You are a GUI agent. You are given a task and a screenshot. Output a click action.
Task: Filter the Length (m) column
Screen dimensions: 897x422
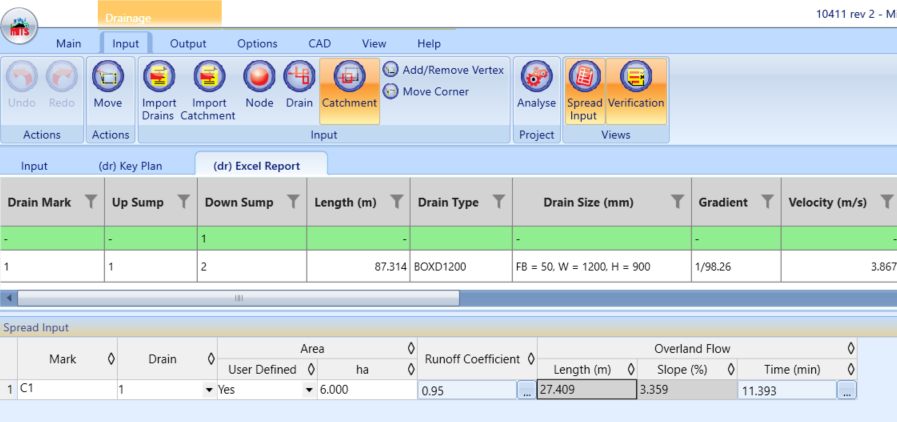pos(396,201)
